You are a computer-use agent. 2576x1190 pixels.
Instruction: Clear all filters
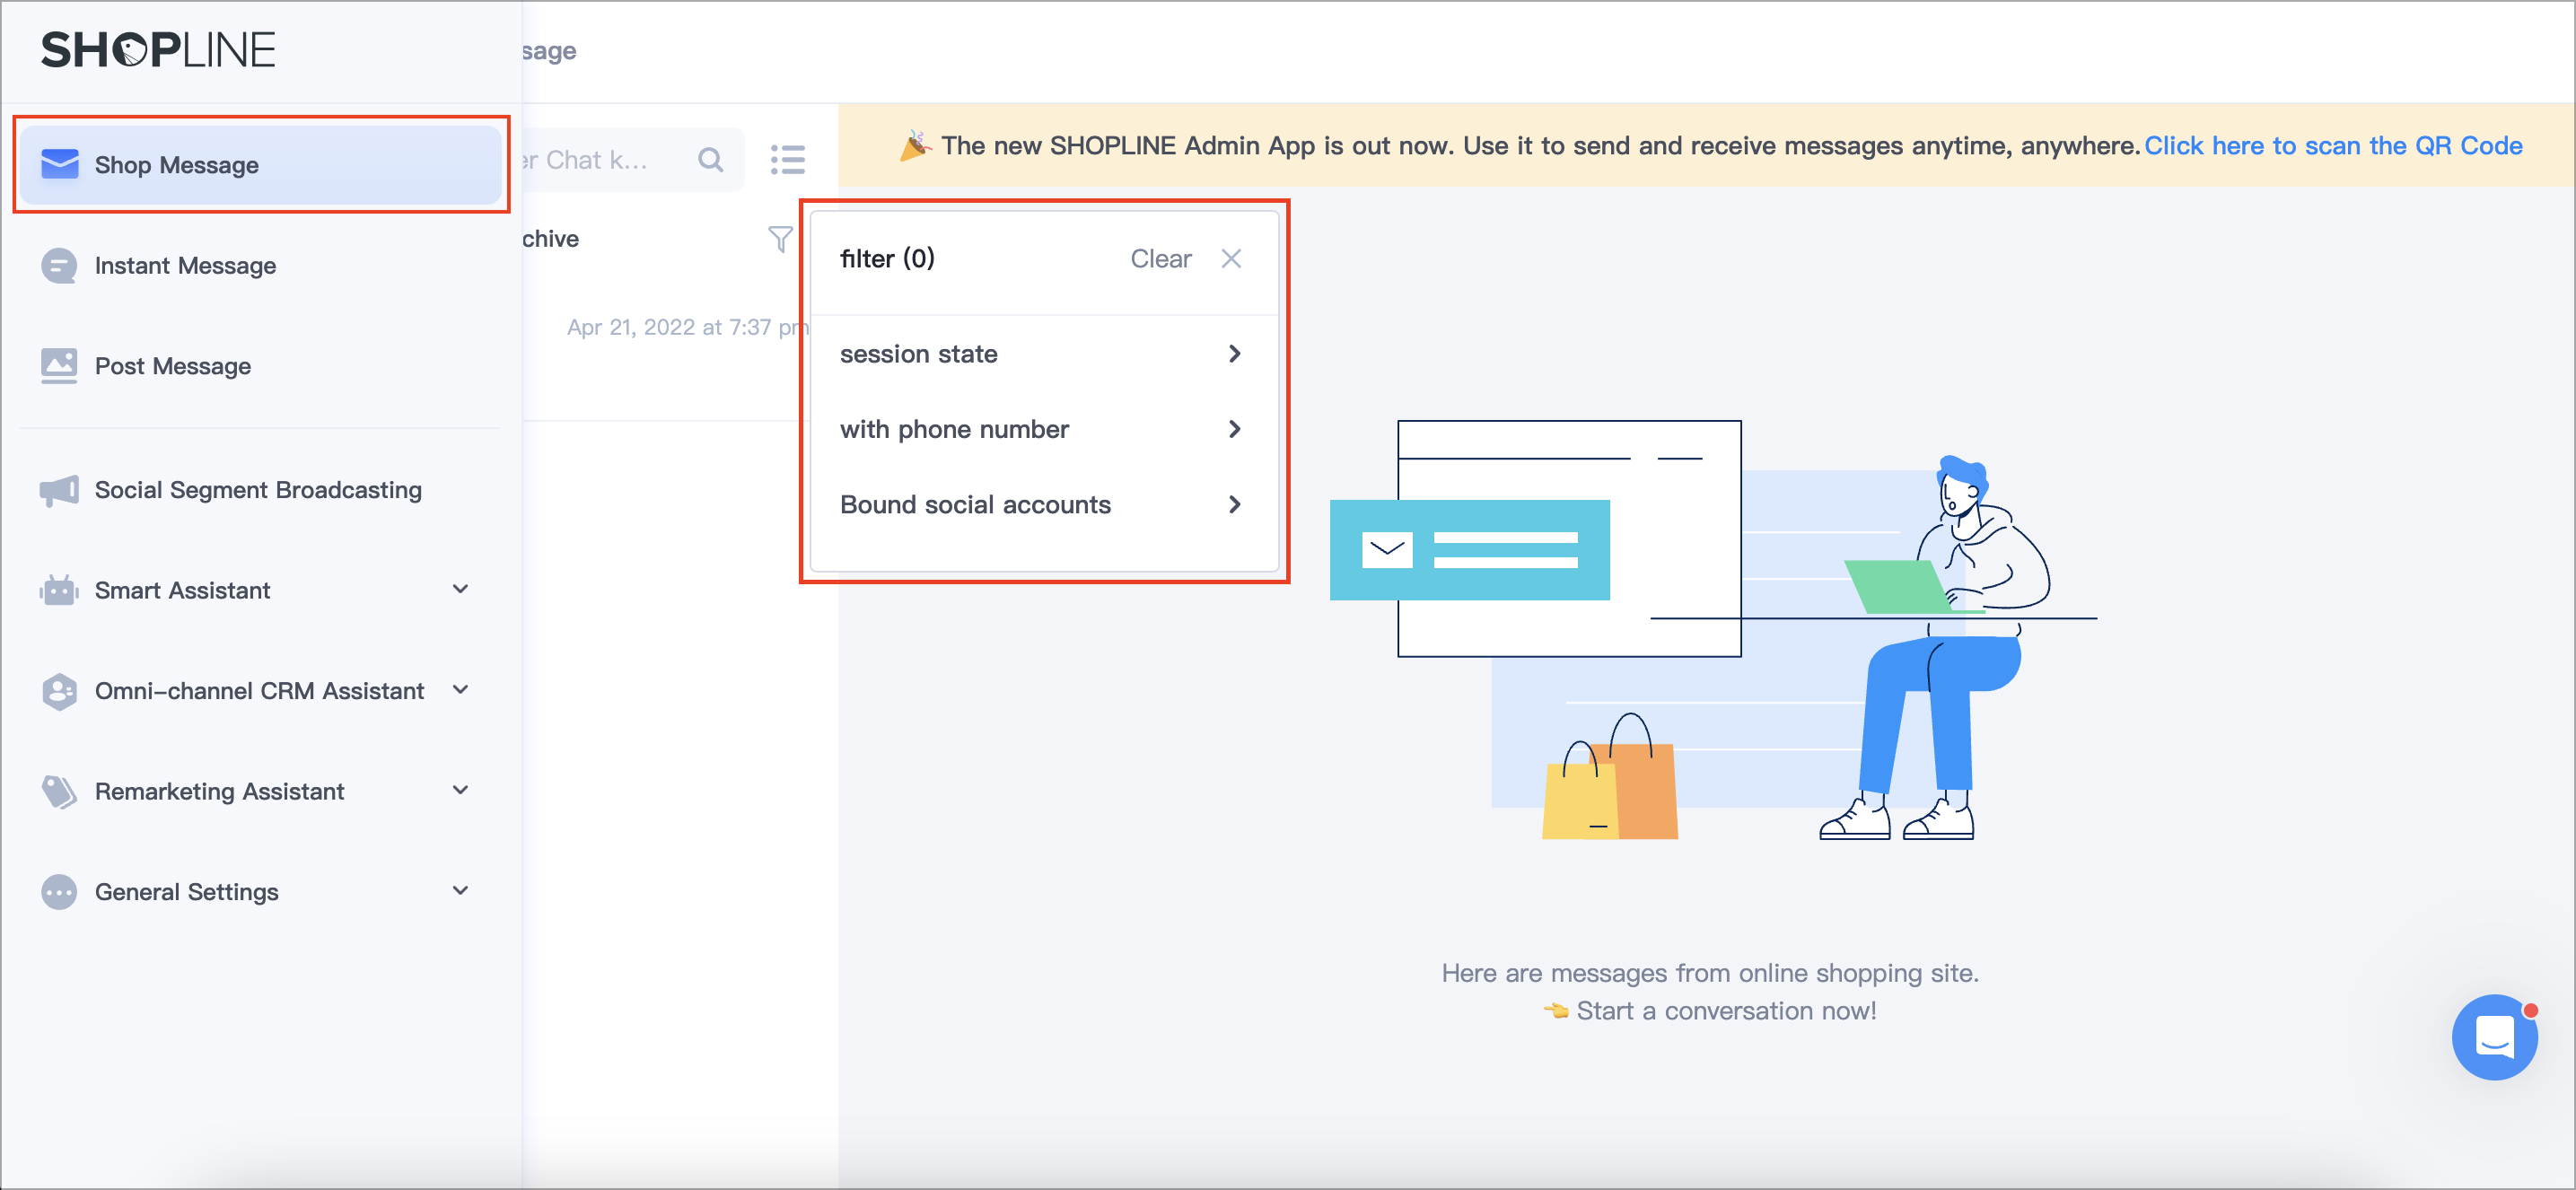pos(1160,259)
